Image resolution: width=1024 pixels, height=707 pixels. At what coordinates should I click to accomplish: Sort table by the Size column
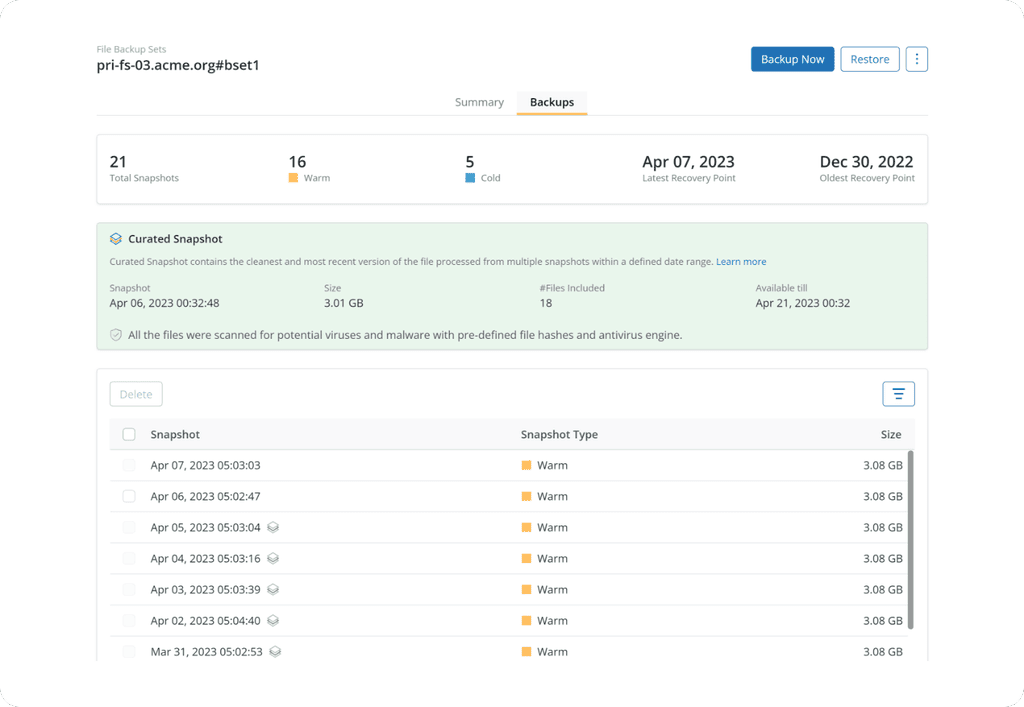point(891,434)
